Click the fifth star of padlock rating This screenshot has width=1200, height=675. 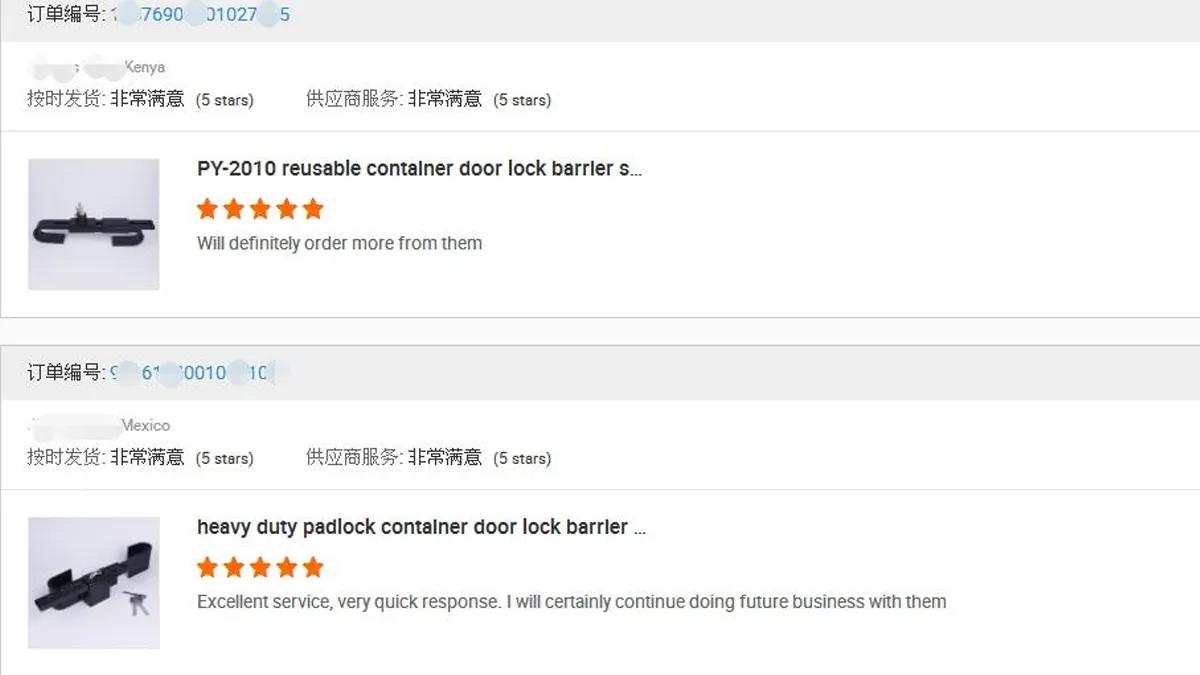313,568
